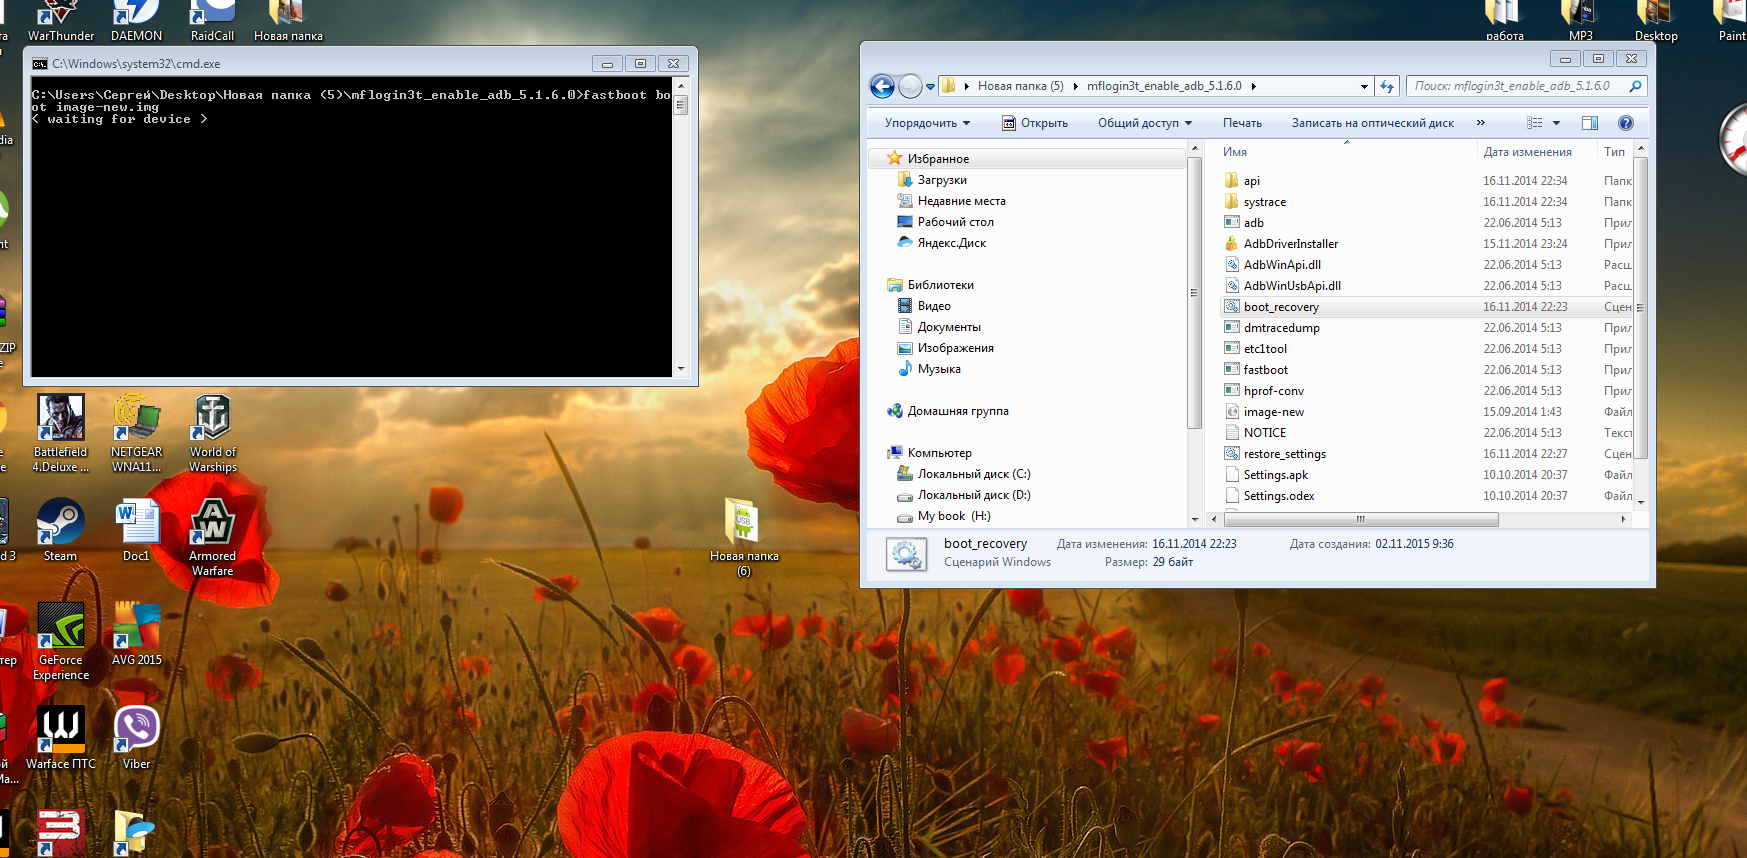Toggle the preview pane button
The image size is (1747, 858).
[1590, 123]
